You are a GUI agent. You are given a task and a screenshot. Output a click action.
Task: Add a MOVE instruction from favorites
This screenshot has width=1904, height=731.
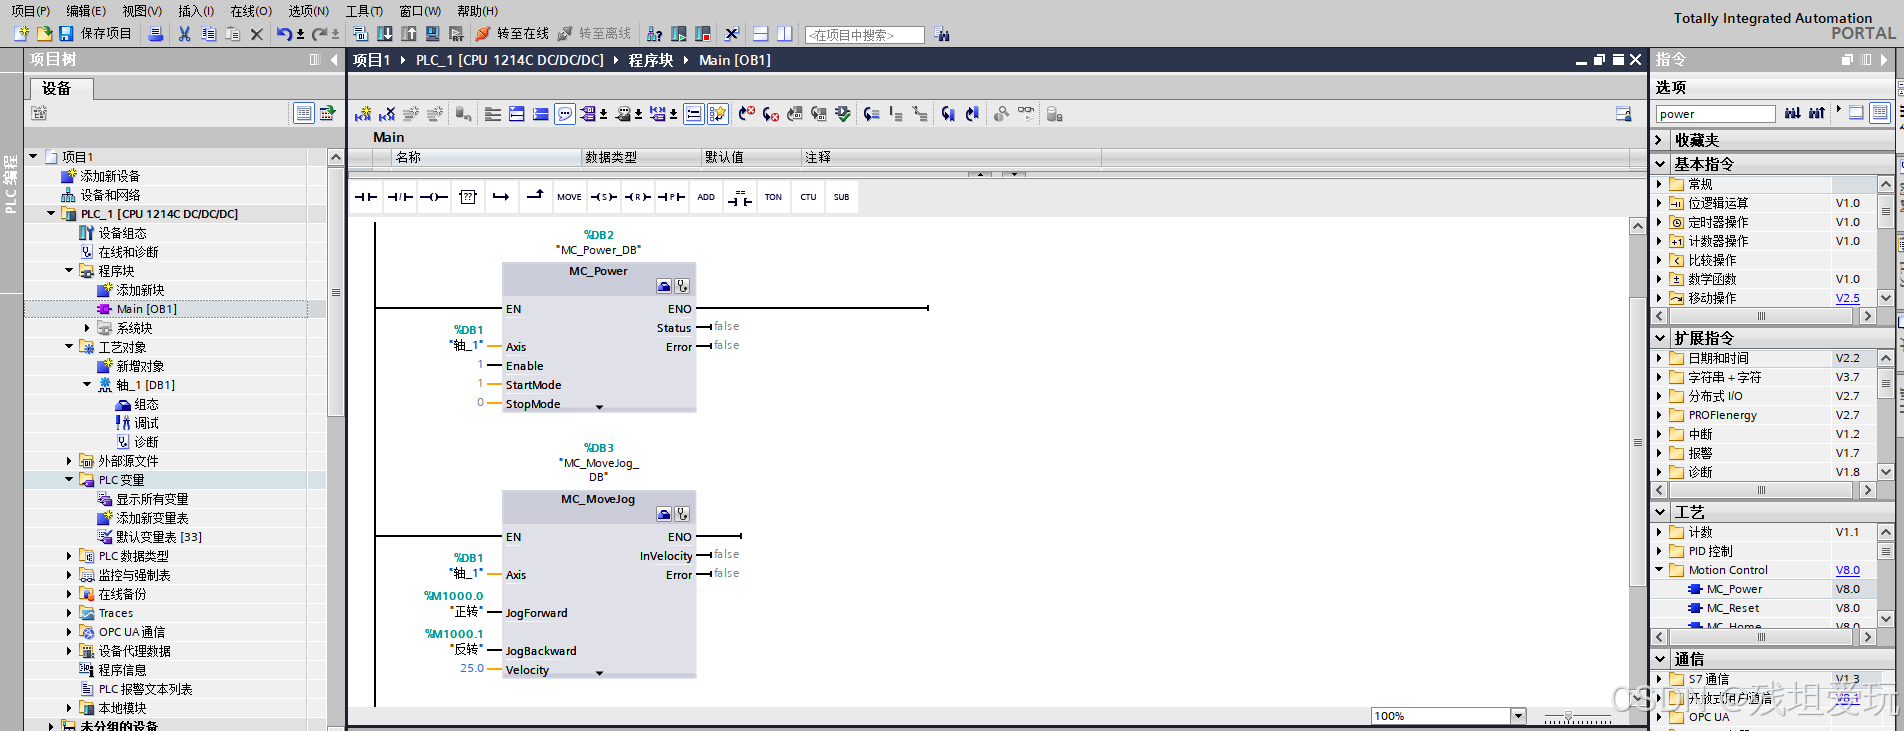click(569, 197)
